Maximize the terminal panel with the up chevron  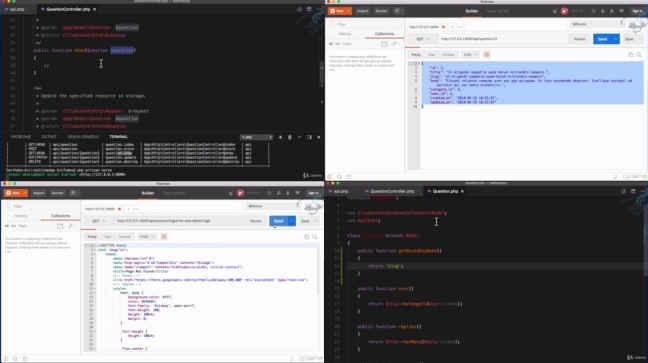pyautogui.click(x=300, y=137)
